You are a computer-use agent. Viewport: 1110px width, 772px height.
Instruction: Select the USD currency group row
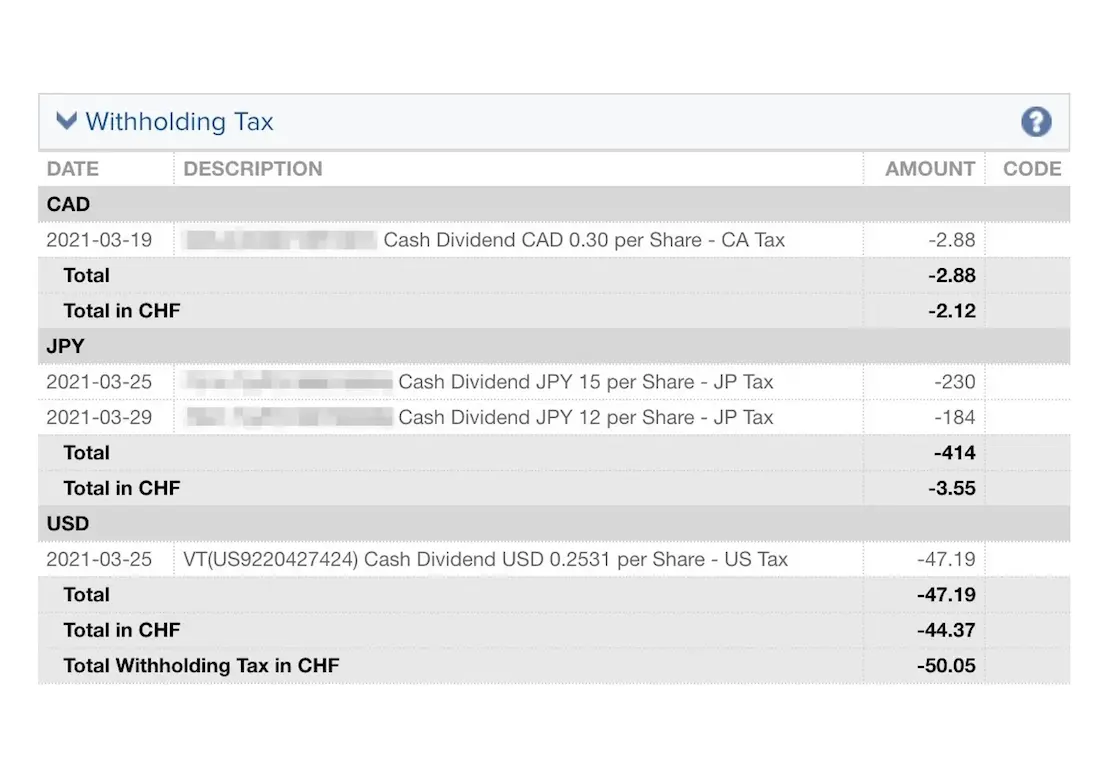point(68,523)
